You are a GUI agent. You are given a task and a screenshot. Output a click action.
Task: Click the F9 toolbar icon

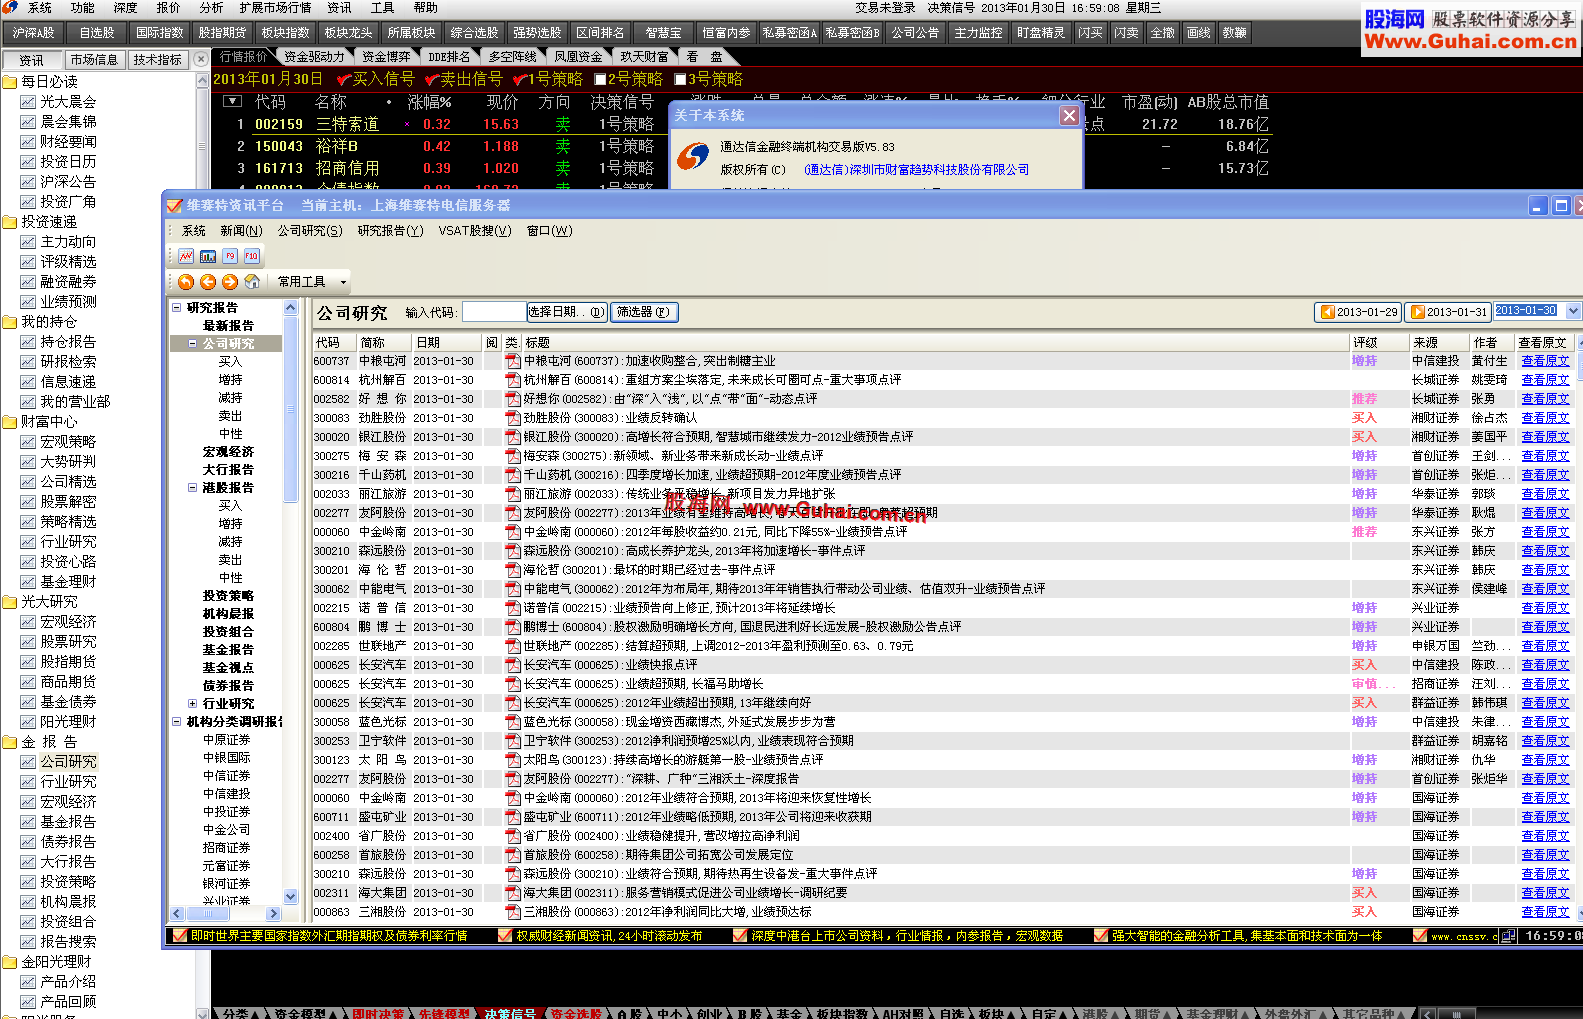(230, 256)
